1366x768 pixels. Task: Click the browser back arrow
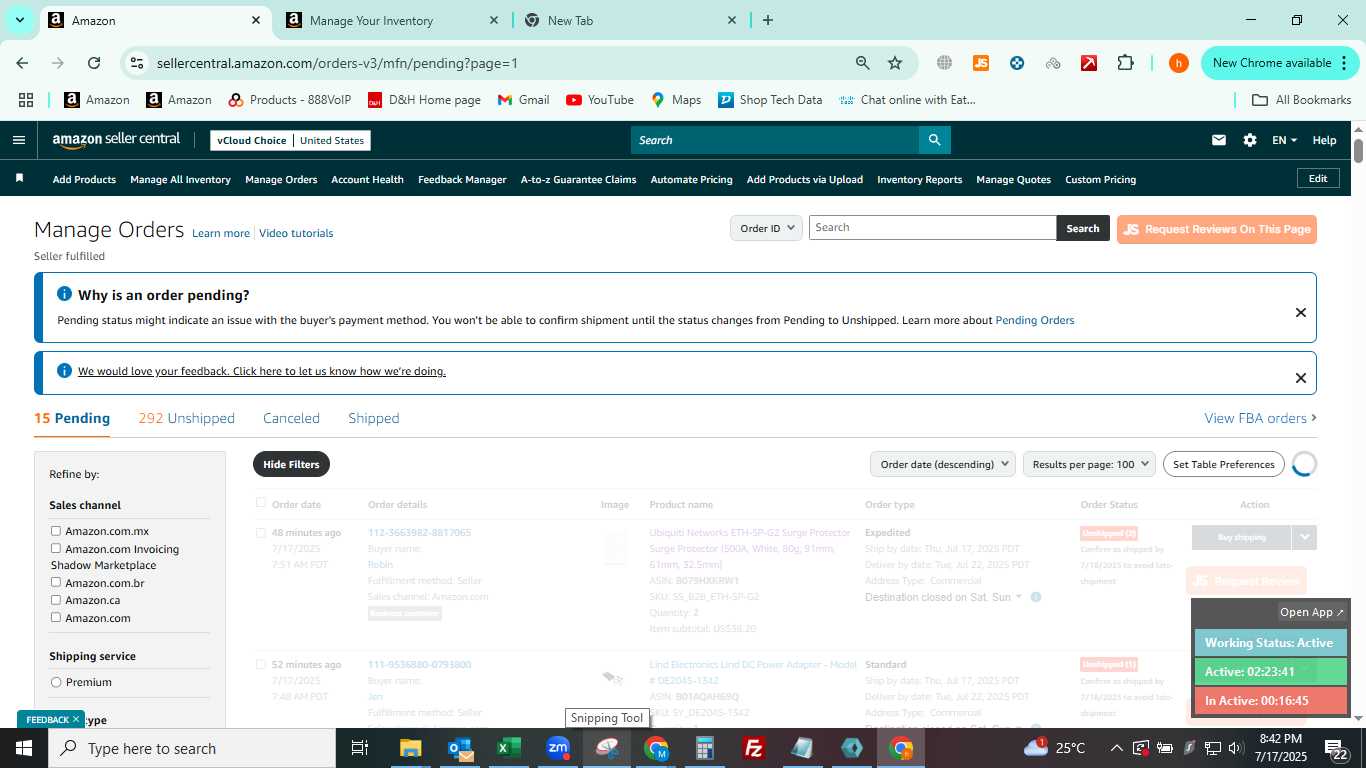[22, 63]
